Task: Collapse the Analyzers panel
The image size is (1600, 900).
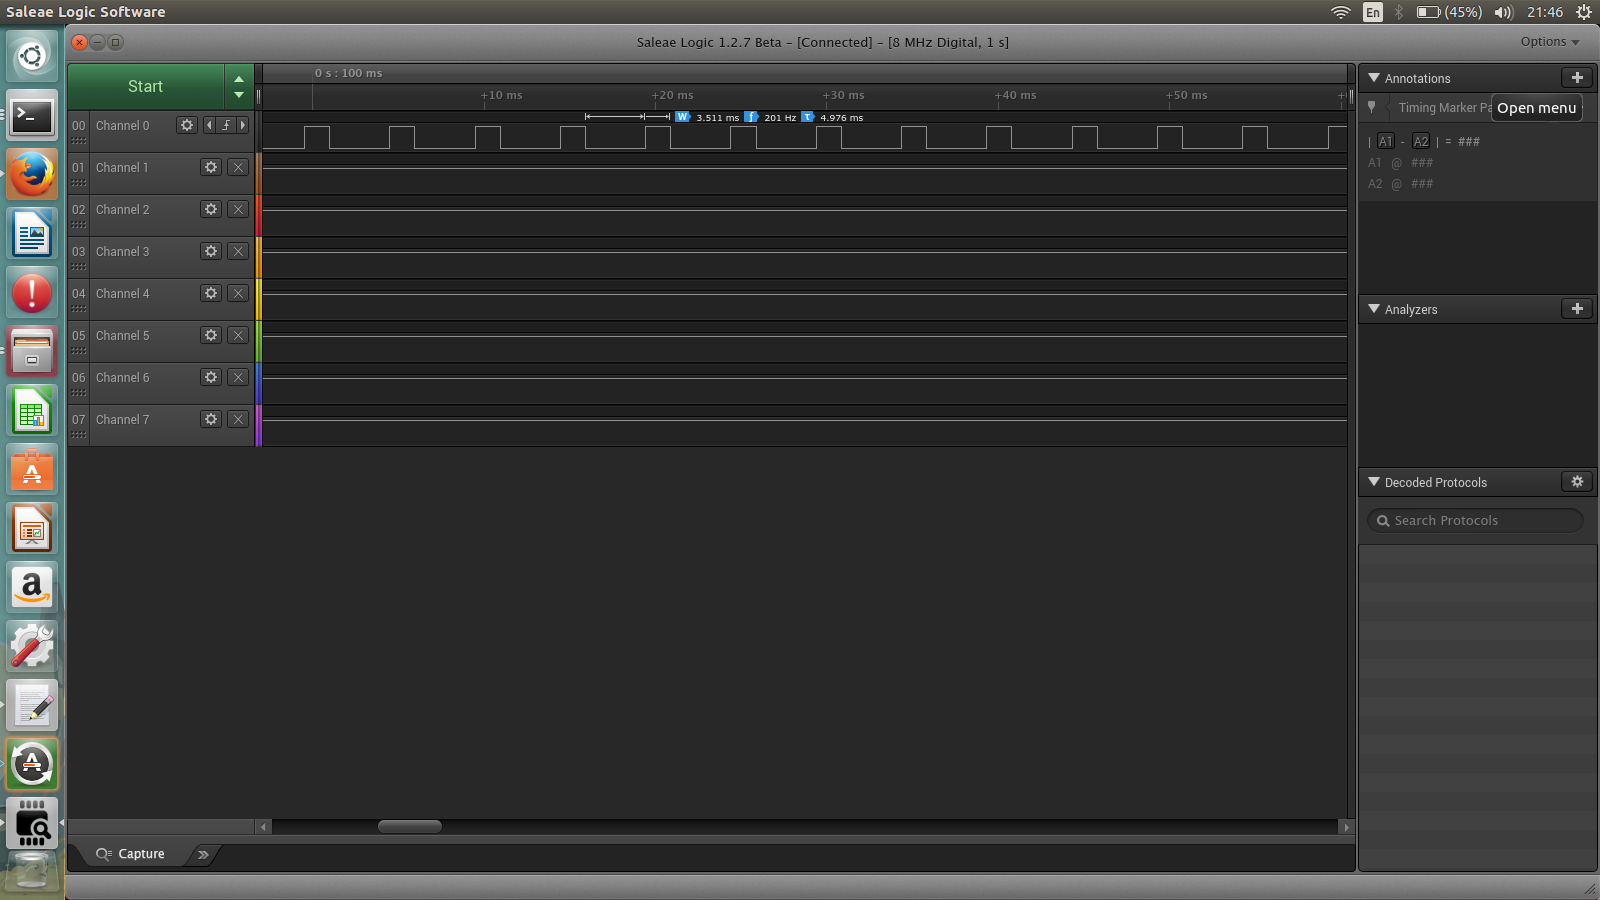Action: tap(1374, 309)
